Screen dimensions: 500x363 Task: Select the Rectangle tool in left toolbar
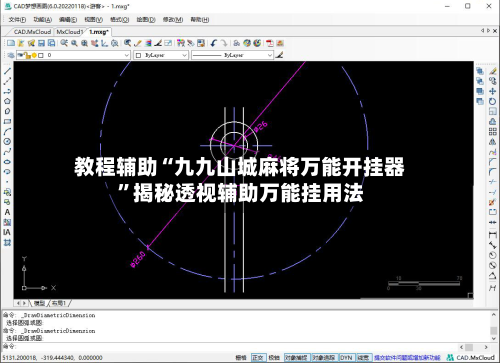click(7, 121)
